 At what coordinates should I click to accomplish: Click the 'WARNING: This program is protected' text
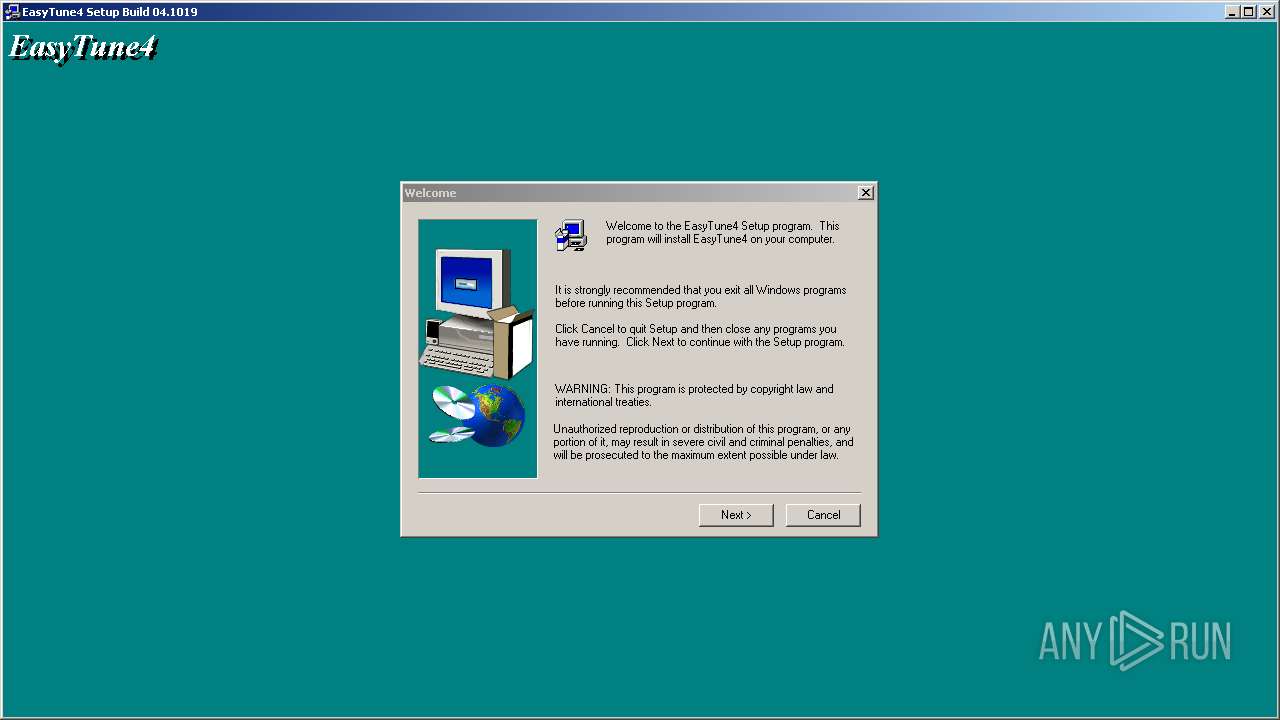click(694, 396)
